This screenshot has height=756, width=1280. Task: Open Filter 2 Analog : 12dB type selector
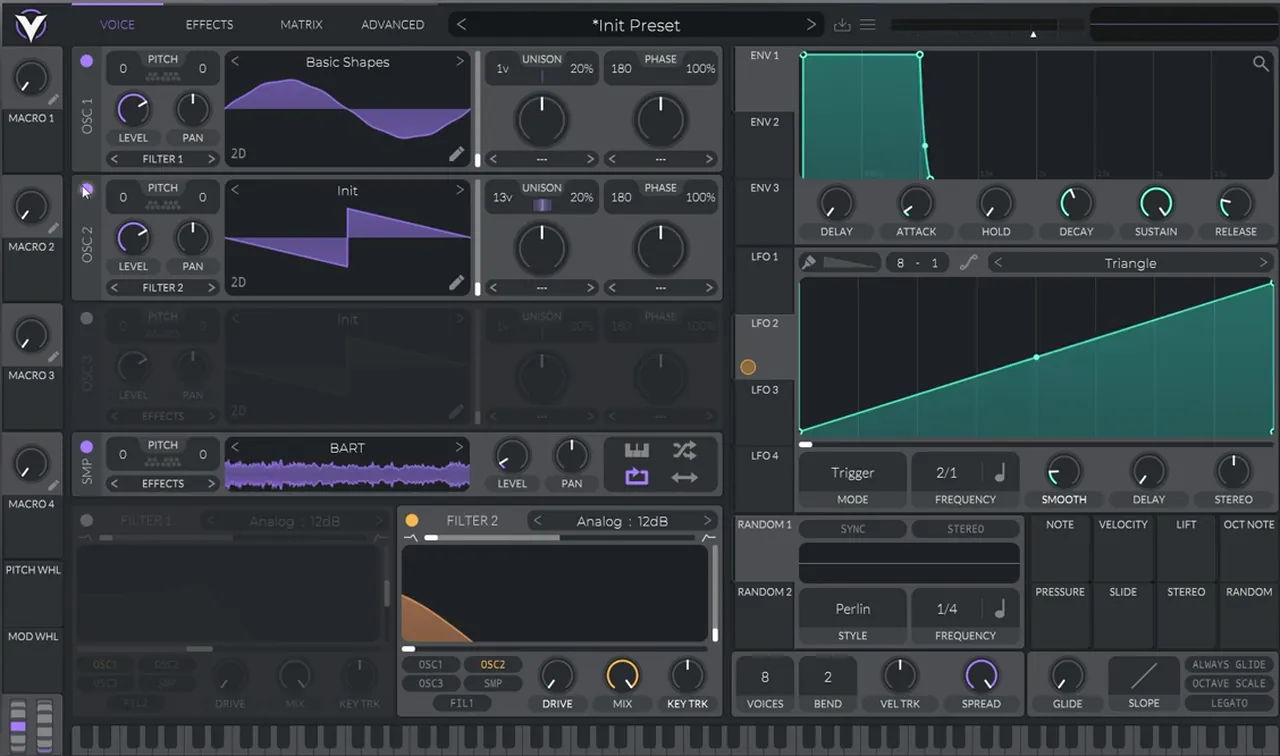(x=623, y=521)
